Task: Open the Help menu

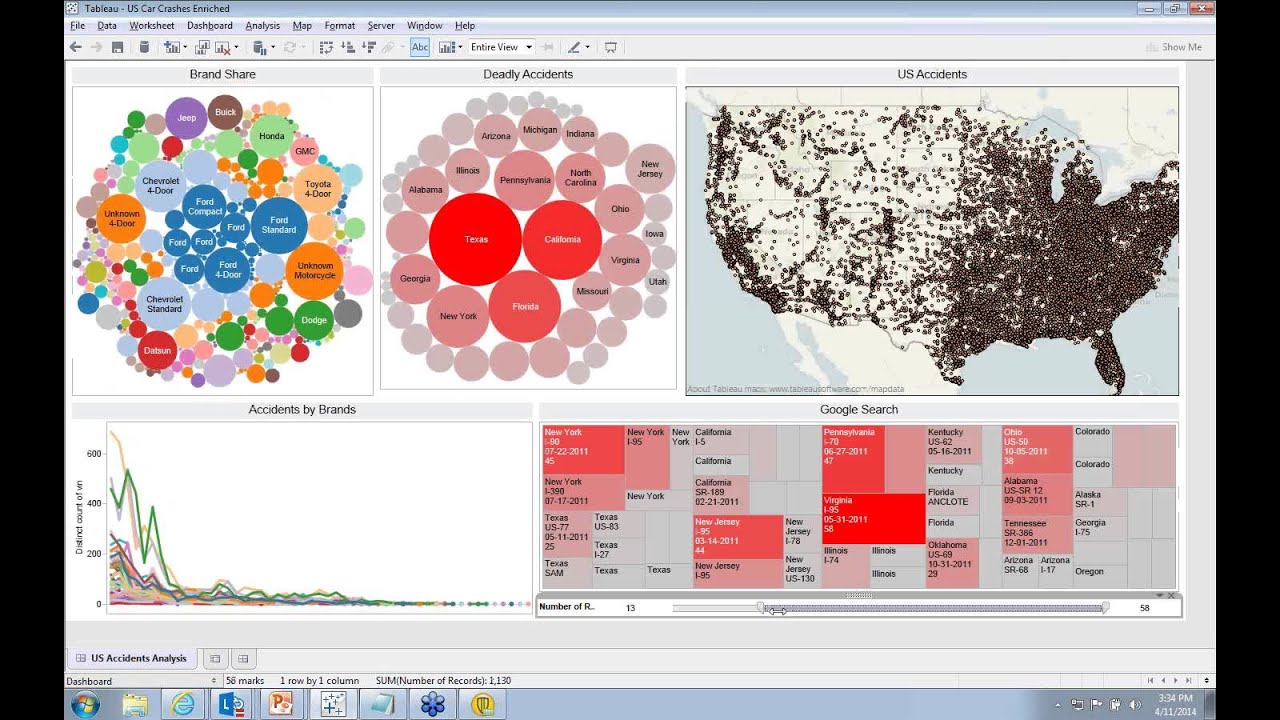Action: point(465,25)
